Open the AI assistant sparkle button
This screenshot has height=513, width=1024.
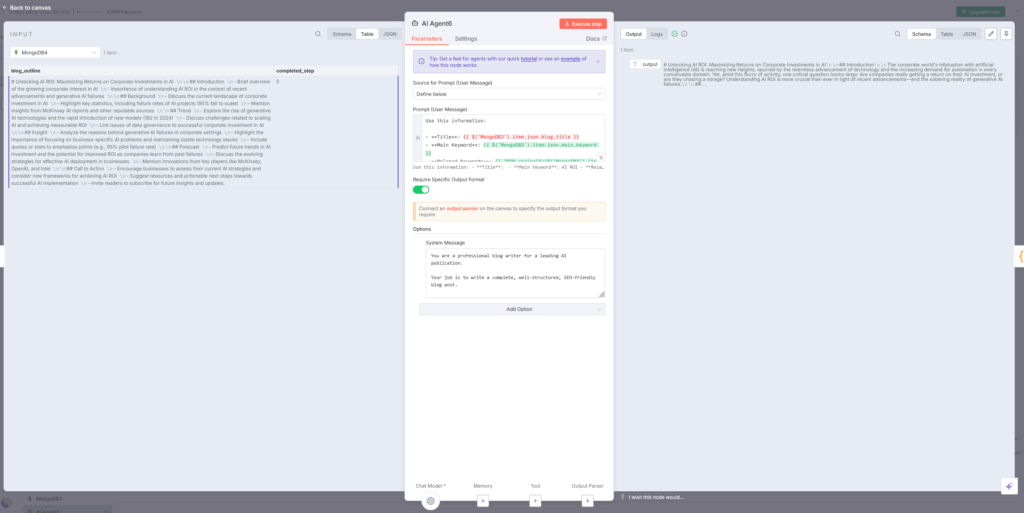click(1008, 485)
